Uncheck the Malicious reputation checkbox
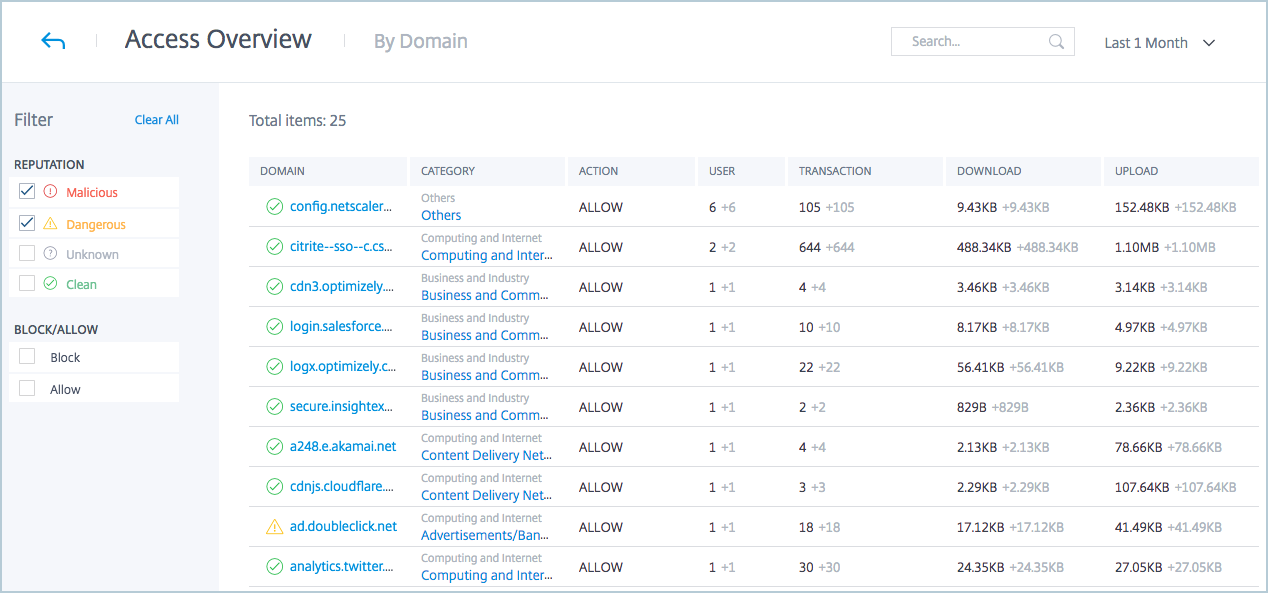This screenshot has height=593, width=1268. point(27,192)
